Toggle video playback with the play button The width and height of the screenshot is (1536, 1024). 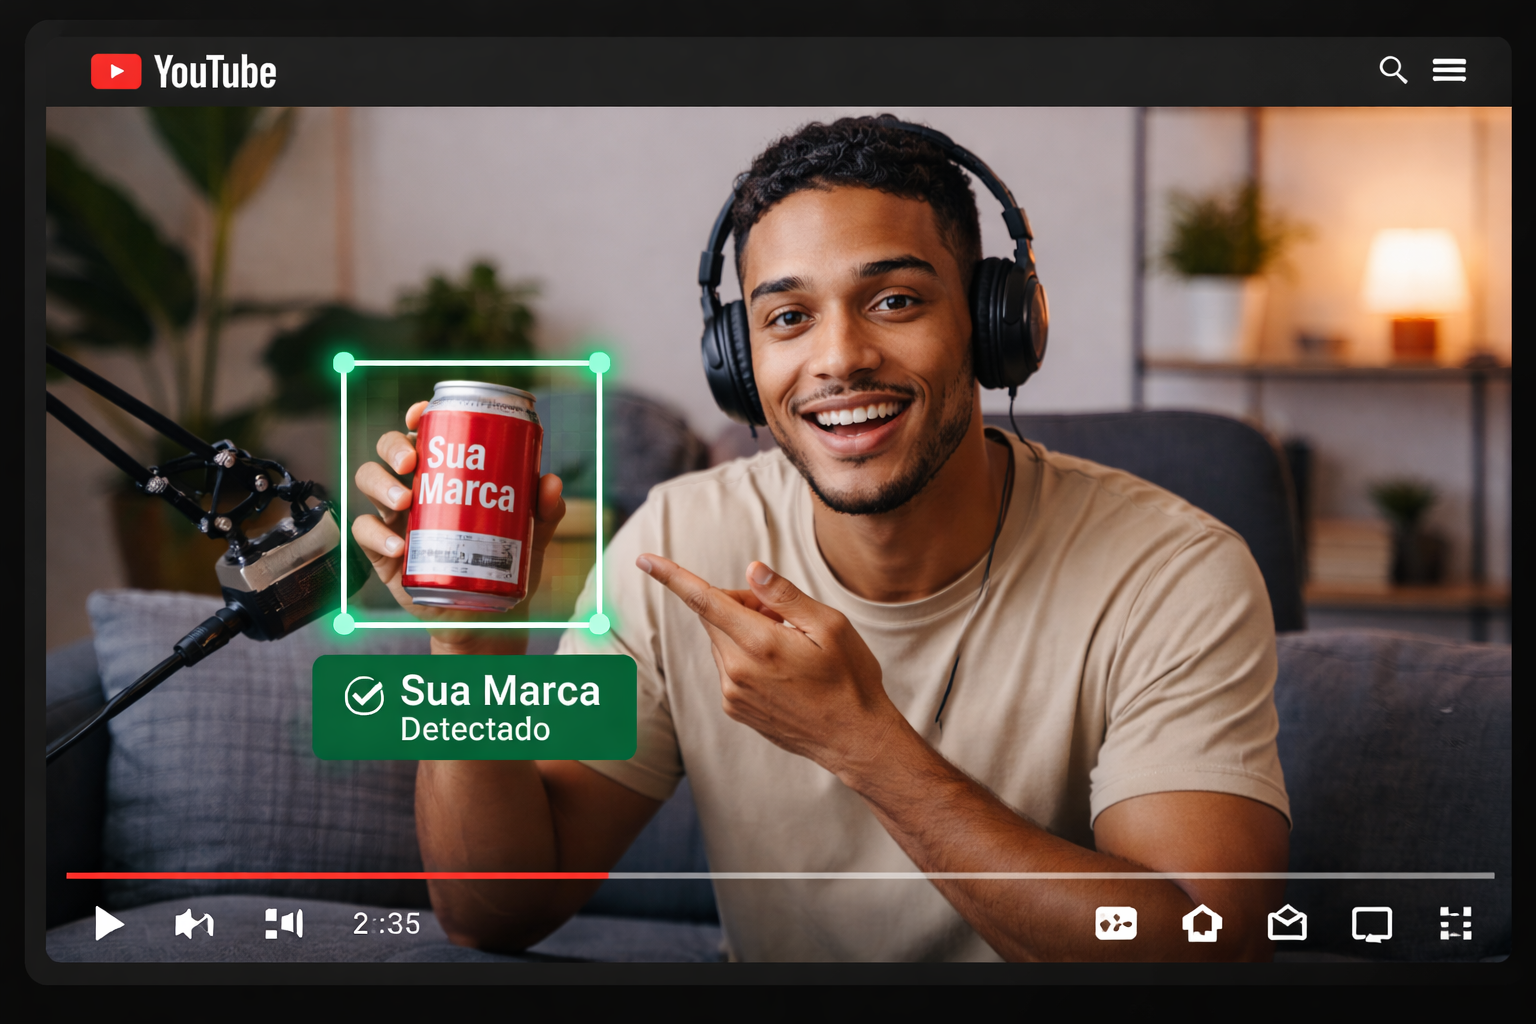110,924
